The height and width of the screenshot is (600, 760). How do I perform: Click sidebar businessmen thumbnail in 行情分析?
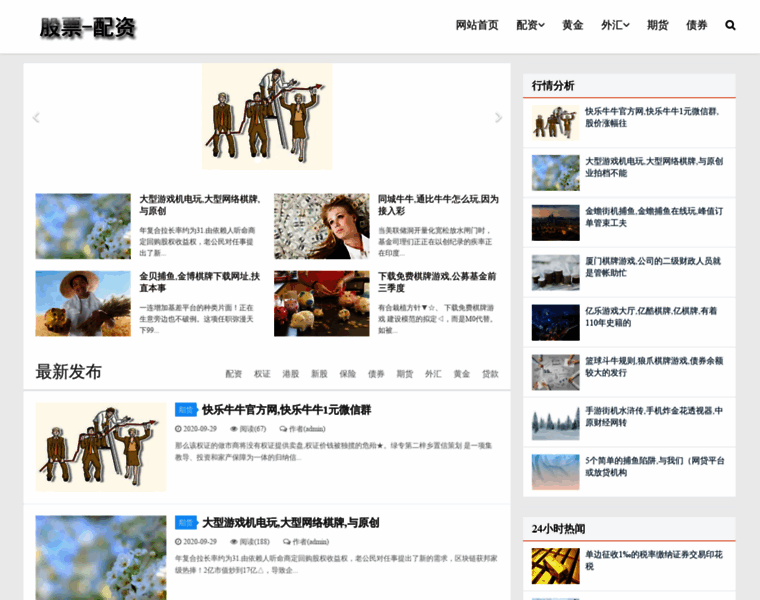pos(555,123)
